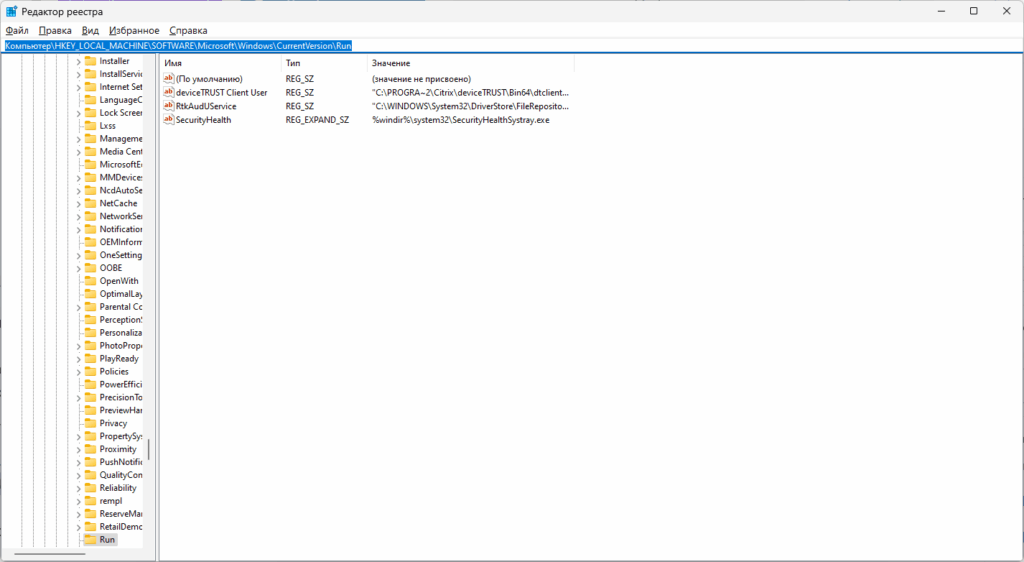The width and height of the screenshot is (1024, 562).
Task: Click the SecurityHealth string value icon
Action: pos(168,119)
